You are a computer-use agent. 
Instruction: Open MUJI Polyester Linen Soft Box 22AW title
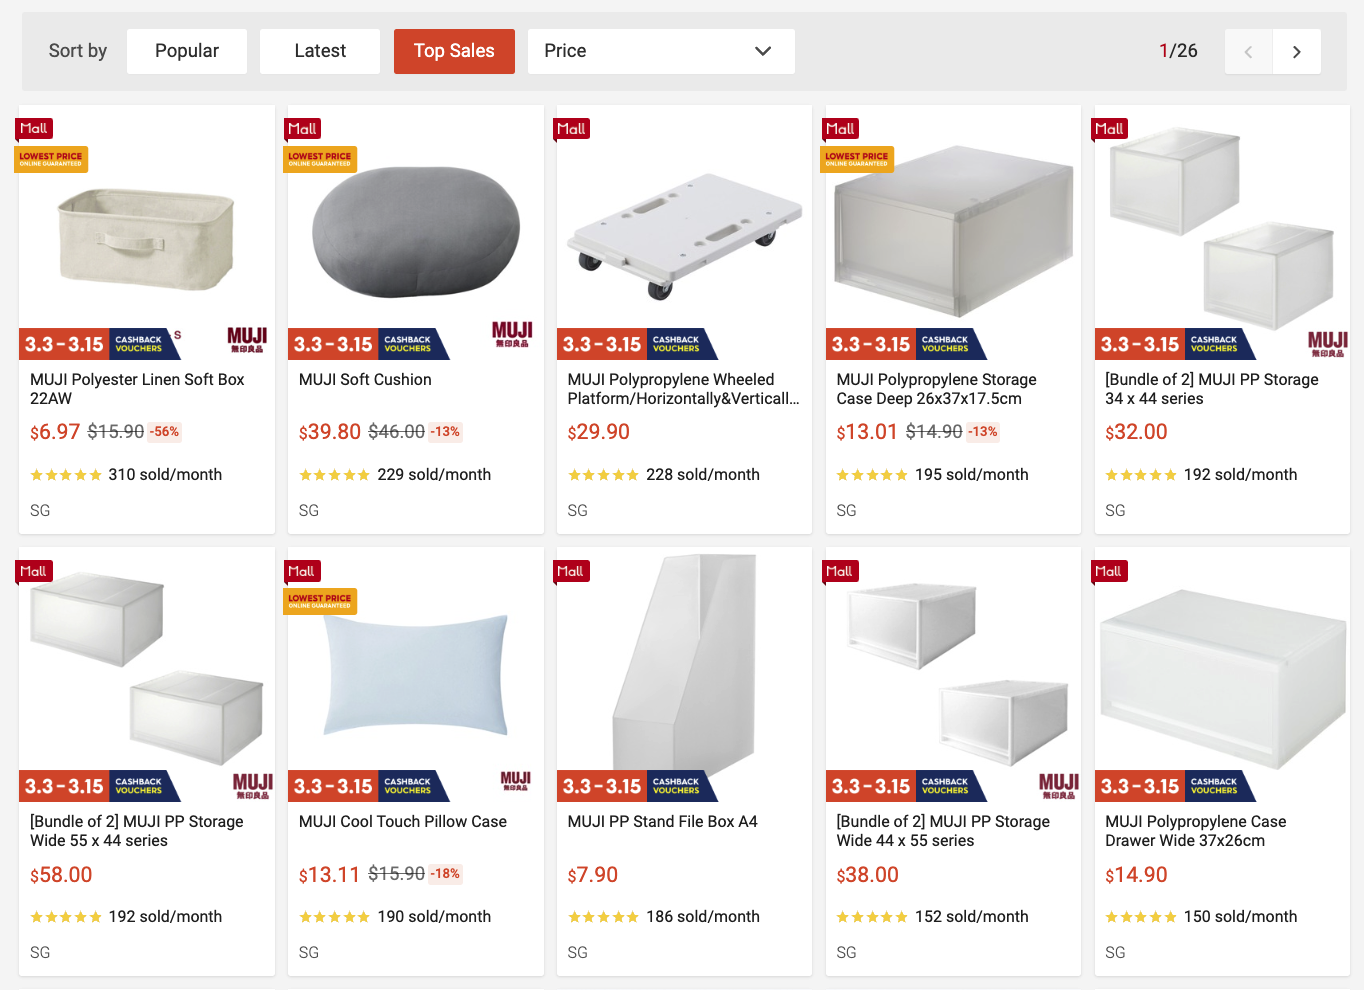pos(137,389)
